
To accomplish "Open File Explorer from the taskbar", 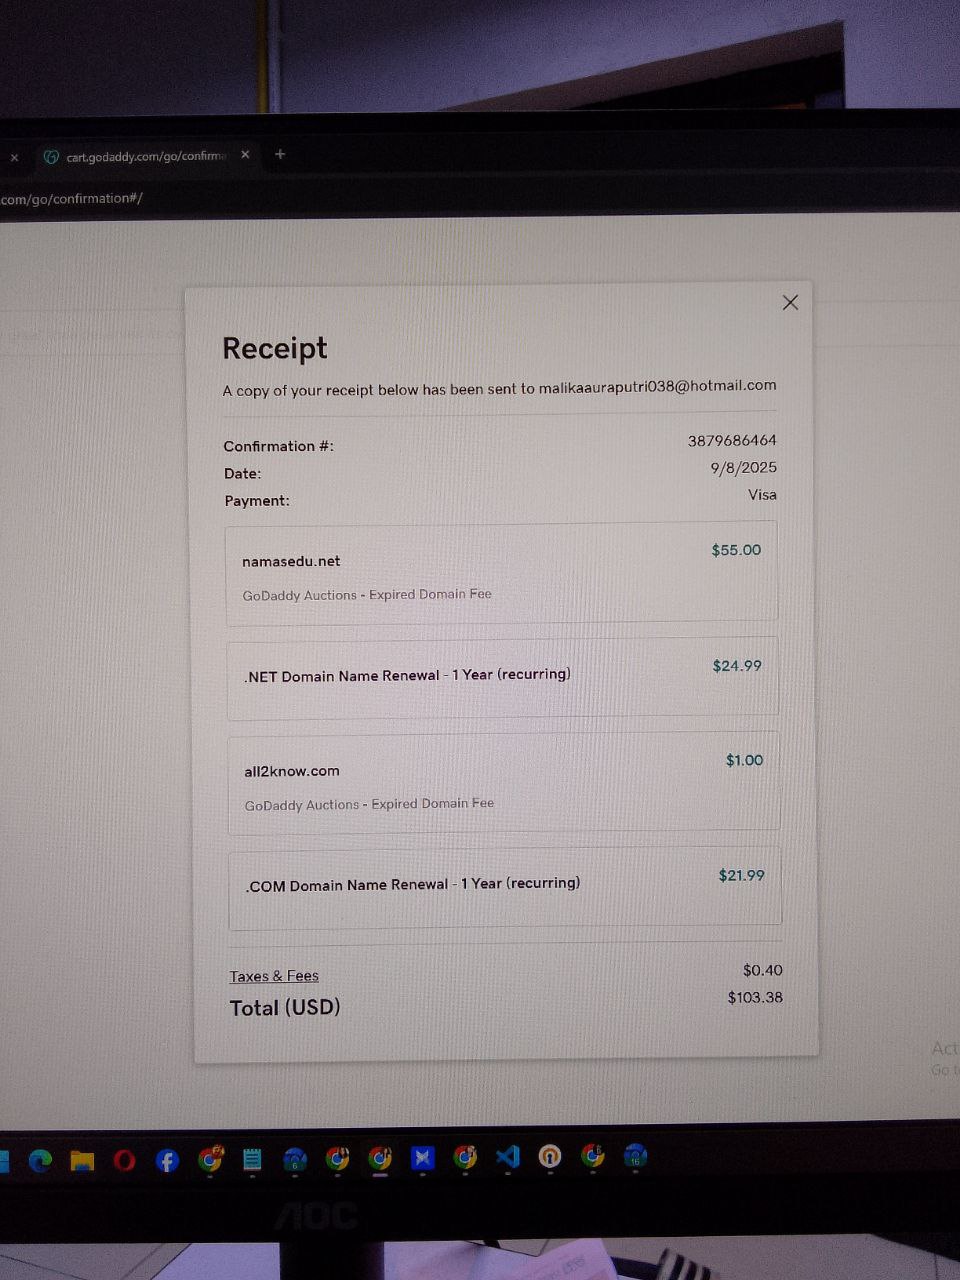I will [x=82, y=1160].
